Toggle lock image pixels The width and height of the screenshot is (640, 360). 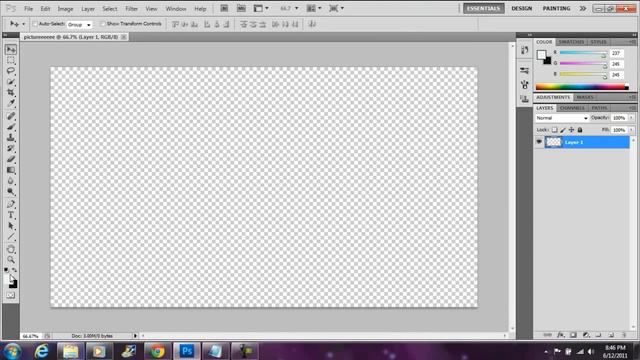click(x=563, y=130)
